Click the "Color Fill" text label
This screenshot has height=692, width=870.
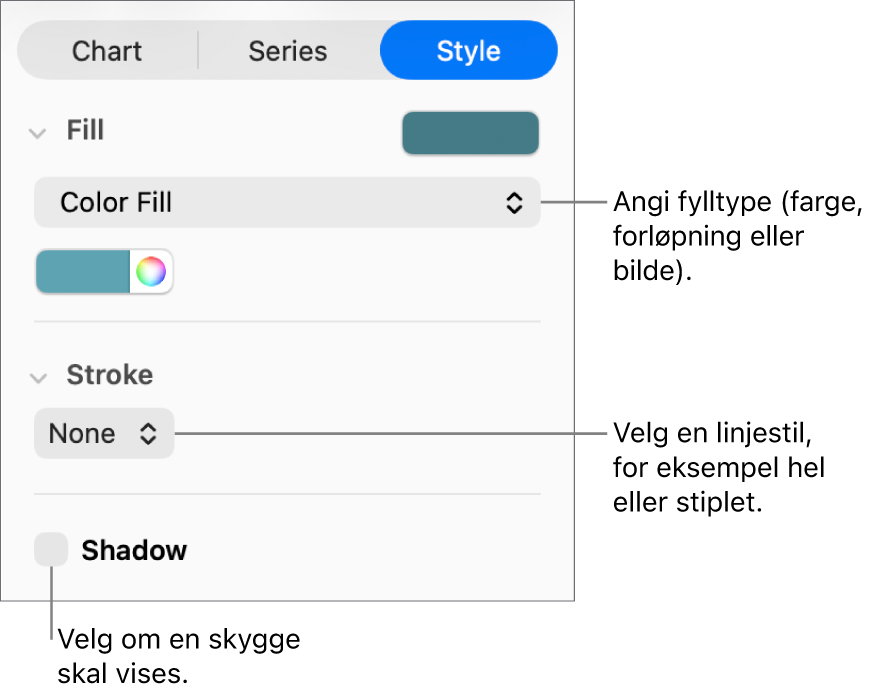click(116, 203)
